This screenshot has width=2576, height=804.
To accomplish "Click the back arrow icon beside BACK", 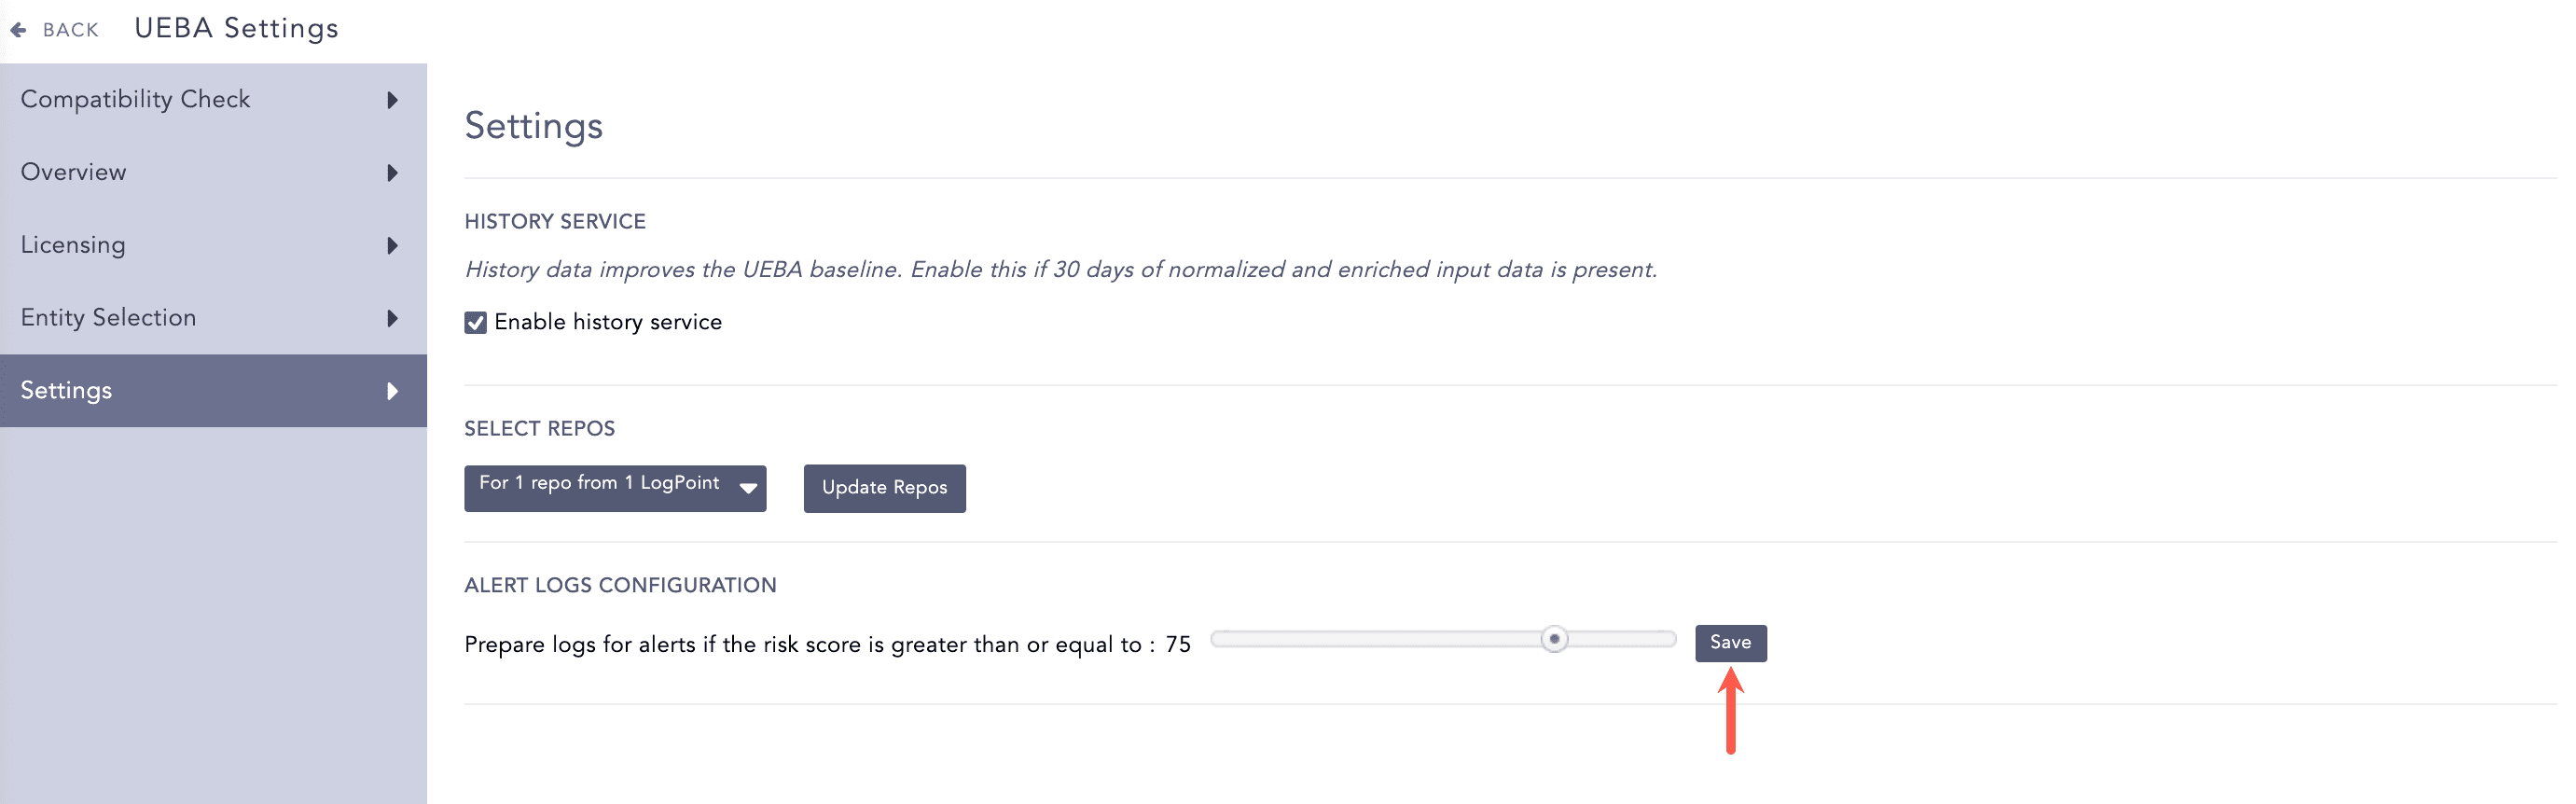I will 18,29.
